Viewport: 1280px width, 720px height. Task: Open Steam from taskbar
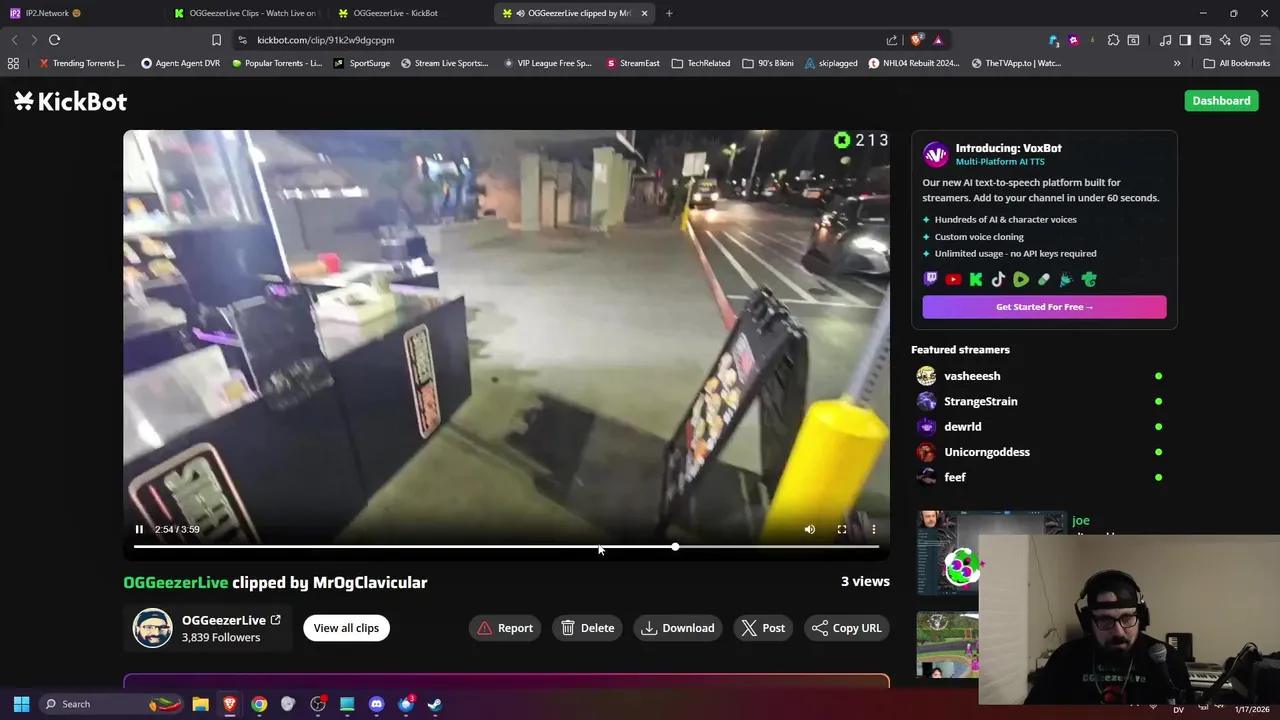(434, 704)
